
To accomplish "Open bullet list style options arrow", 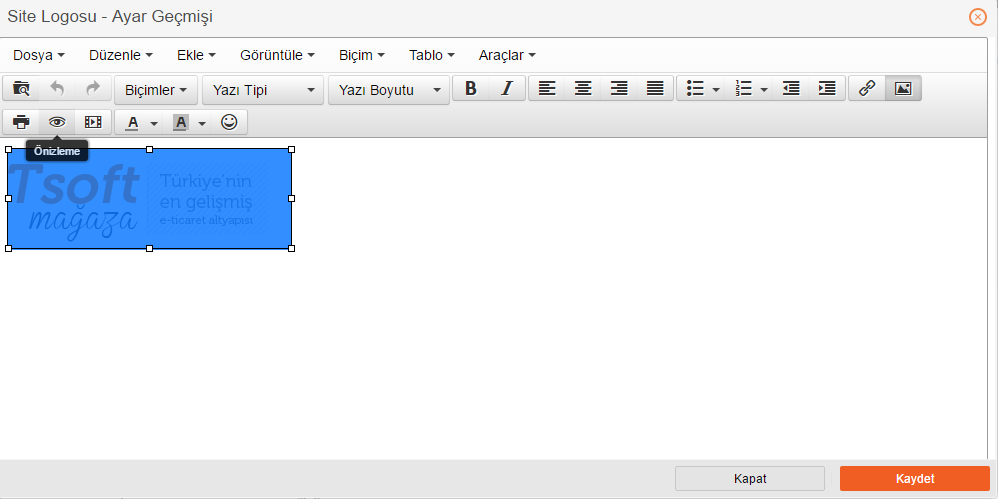I will (717, 90).
